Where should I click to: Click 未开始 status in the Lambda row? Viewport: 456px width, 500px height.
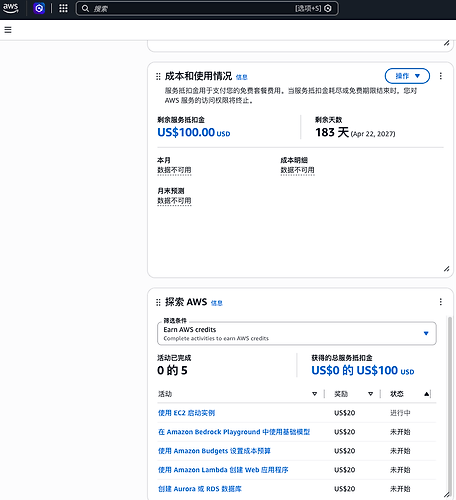[x=400, y=470]
